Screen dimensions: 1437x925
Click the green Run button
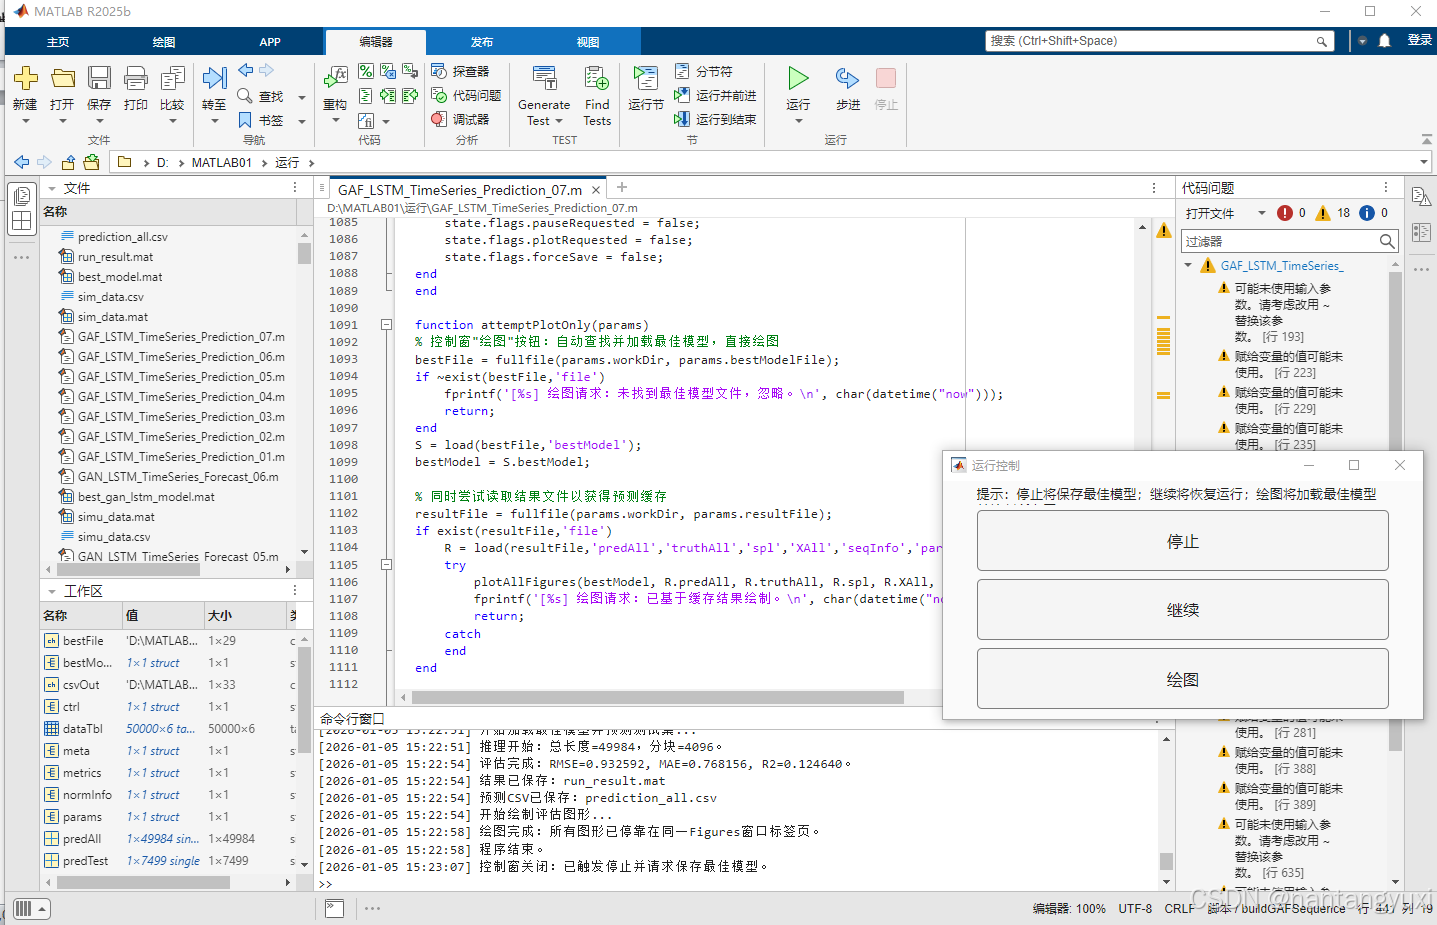point(797,79)
